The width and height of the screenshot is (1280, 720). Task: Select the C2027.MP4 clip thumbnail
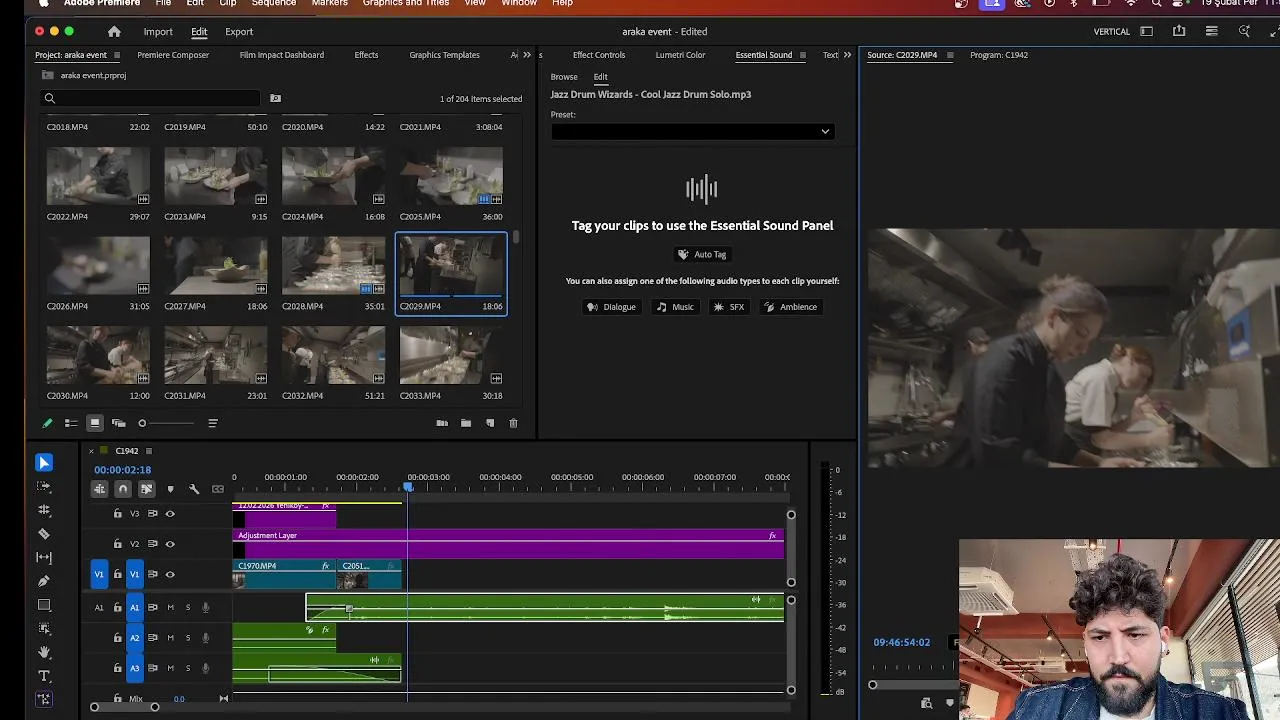click(x=215, y=266)
